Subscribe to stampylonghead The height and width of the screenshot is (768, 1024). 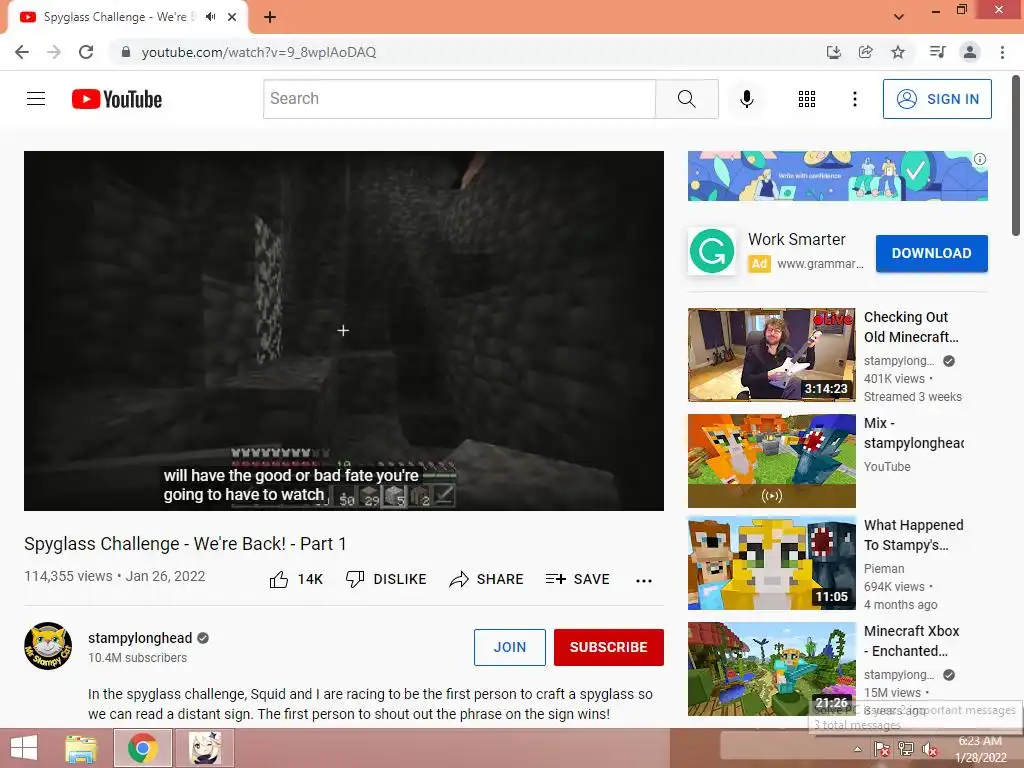pyautogui.click(x=609, y=647)
